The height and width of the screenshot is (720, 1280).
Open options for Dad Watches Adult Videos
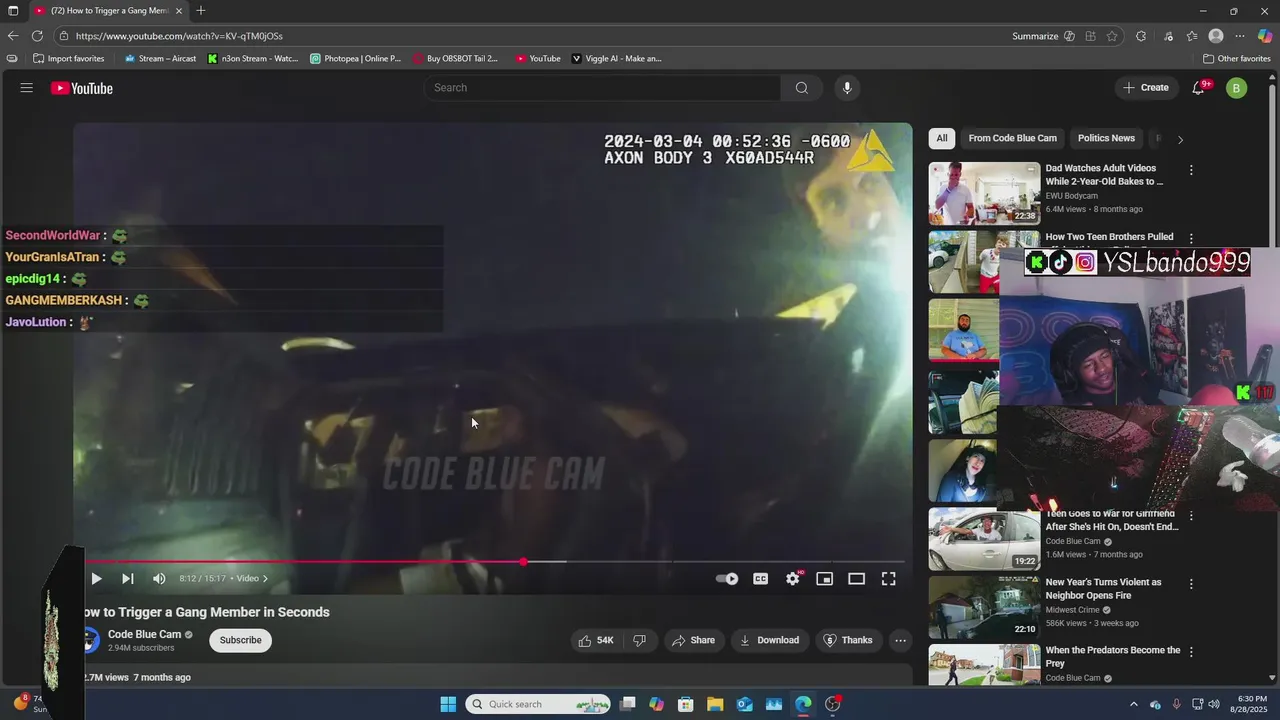coord(1191,170)
